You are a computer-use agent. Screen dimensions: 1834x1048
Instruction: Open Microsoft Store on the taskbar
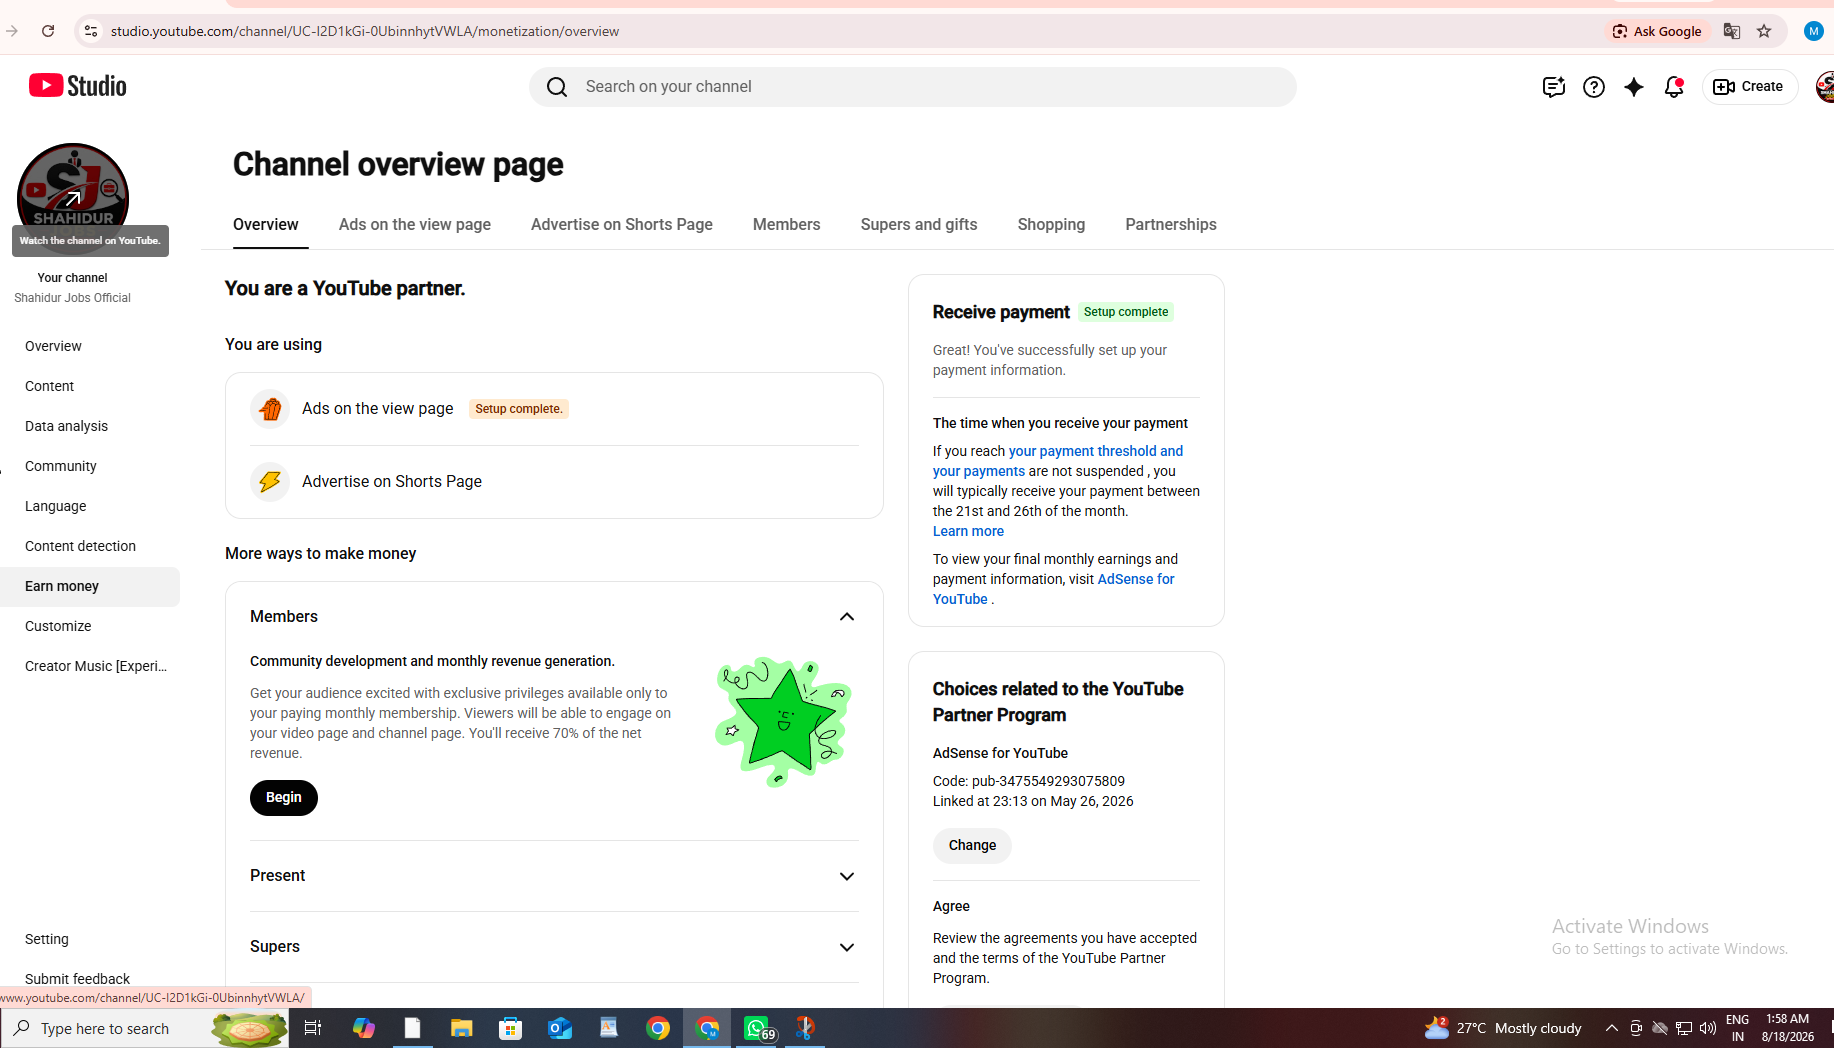[x=511, y=1028]
